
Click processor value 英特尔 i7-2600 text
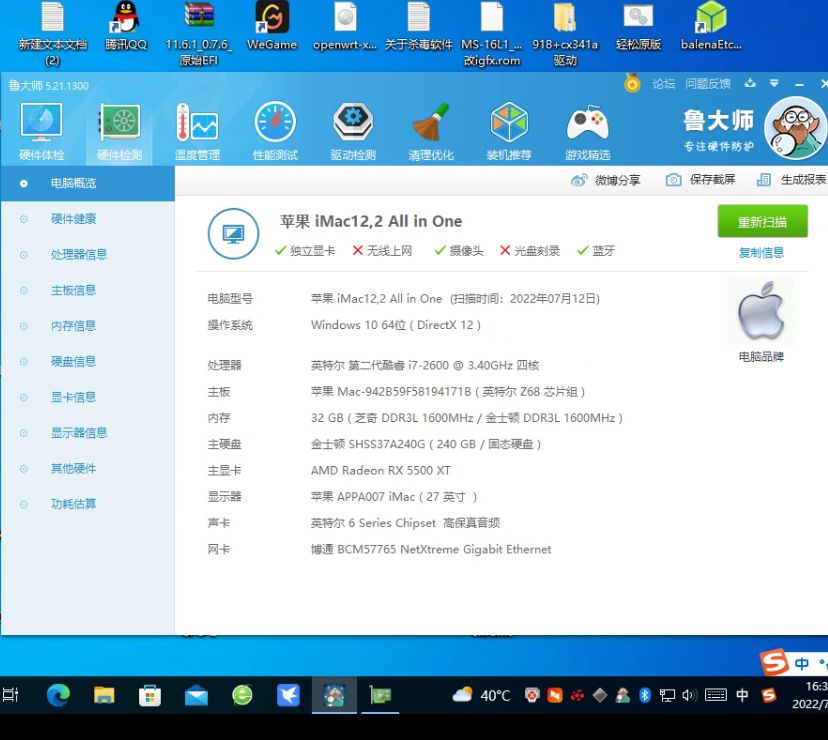425,365
